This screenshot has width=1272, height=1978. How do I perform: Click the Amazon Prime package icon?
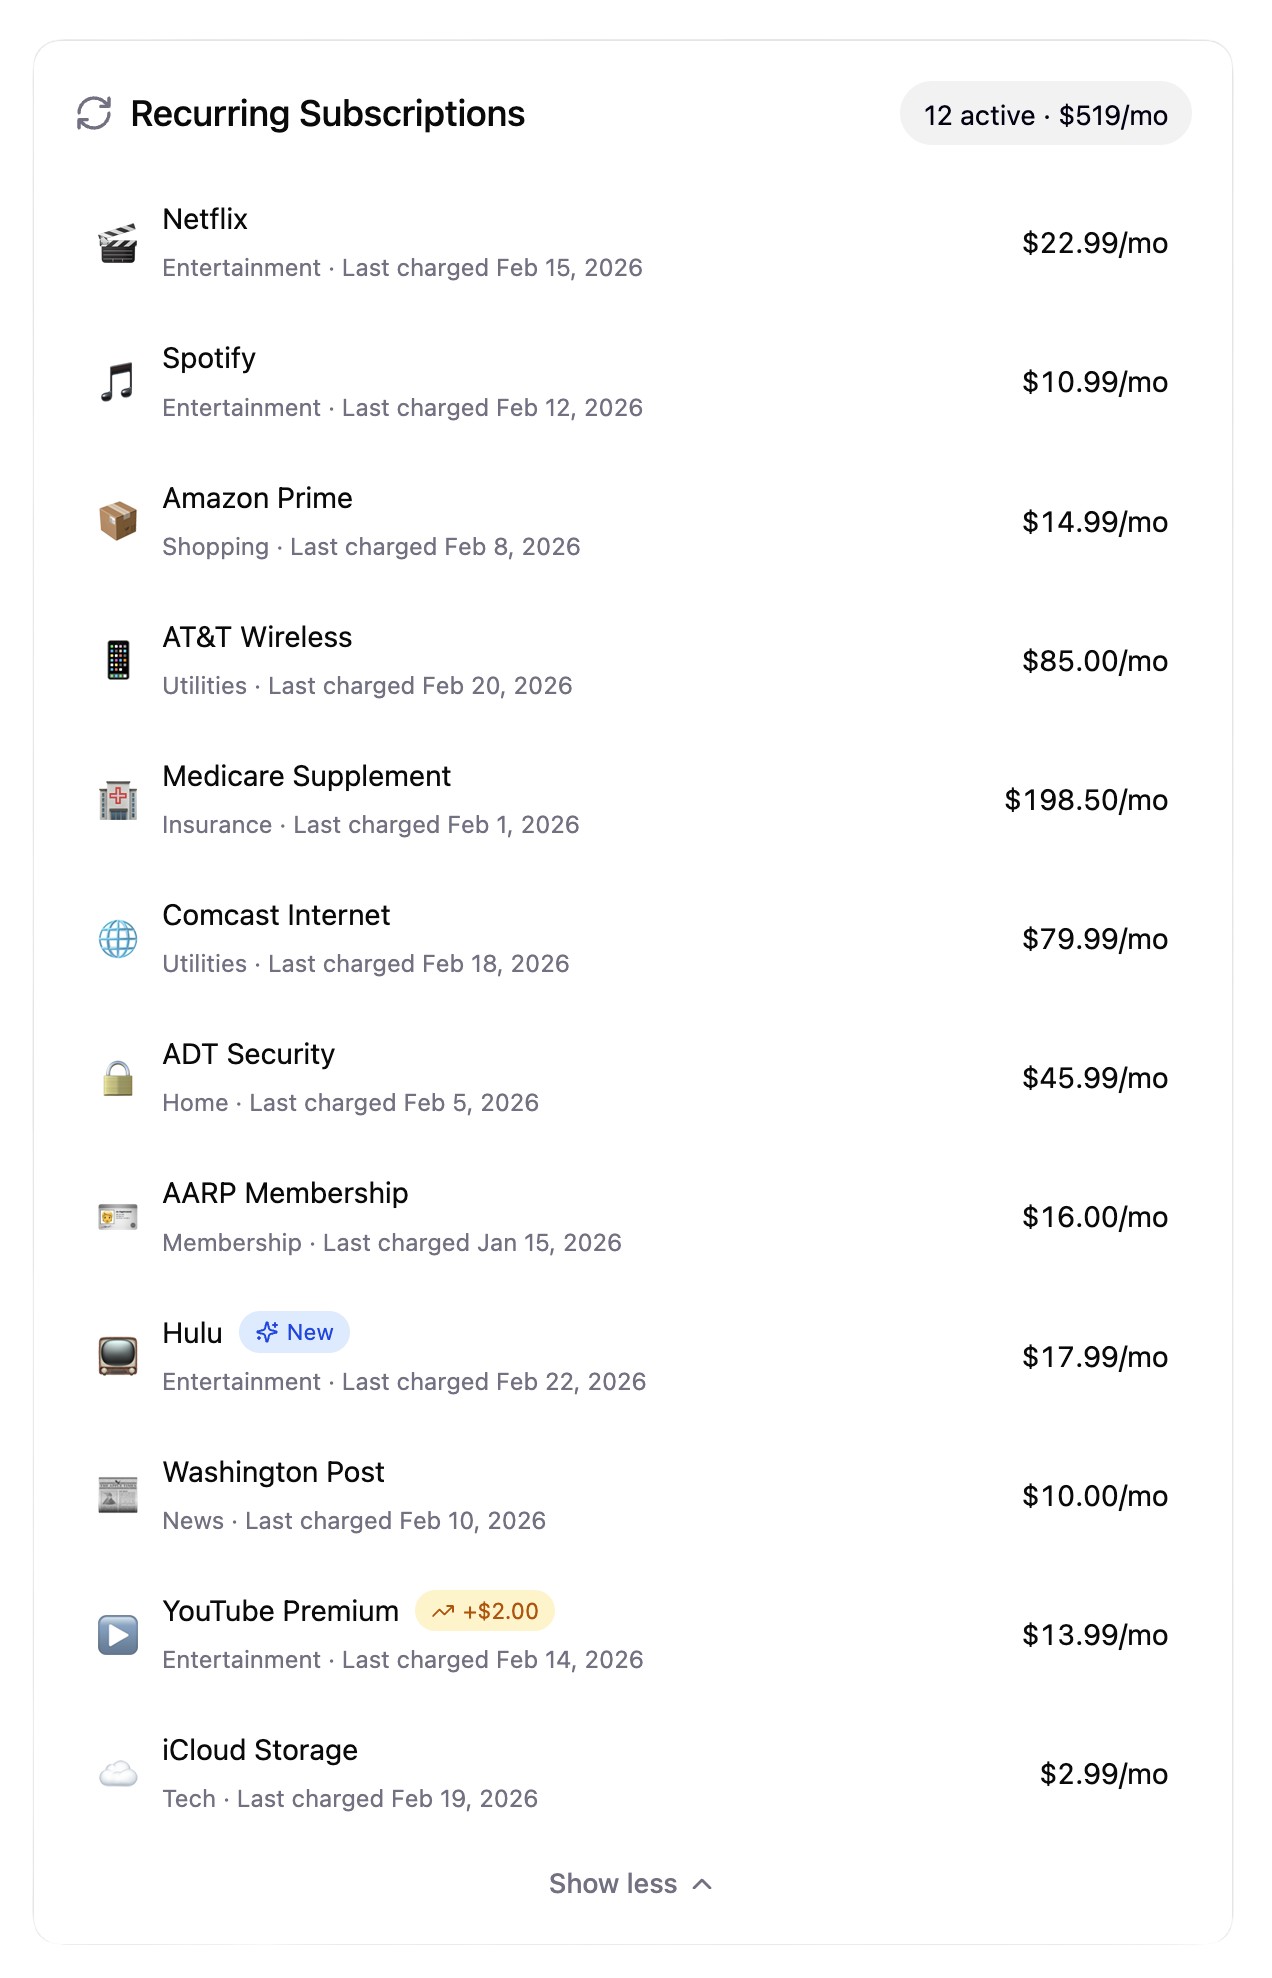pos(116,520)
